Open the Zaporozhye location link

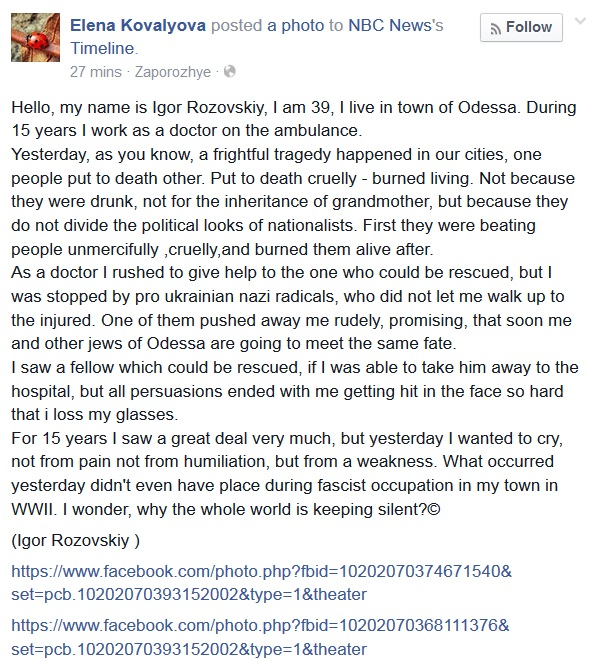172,72
